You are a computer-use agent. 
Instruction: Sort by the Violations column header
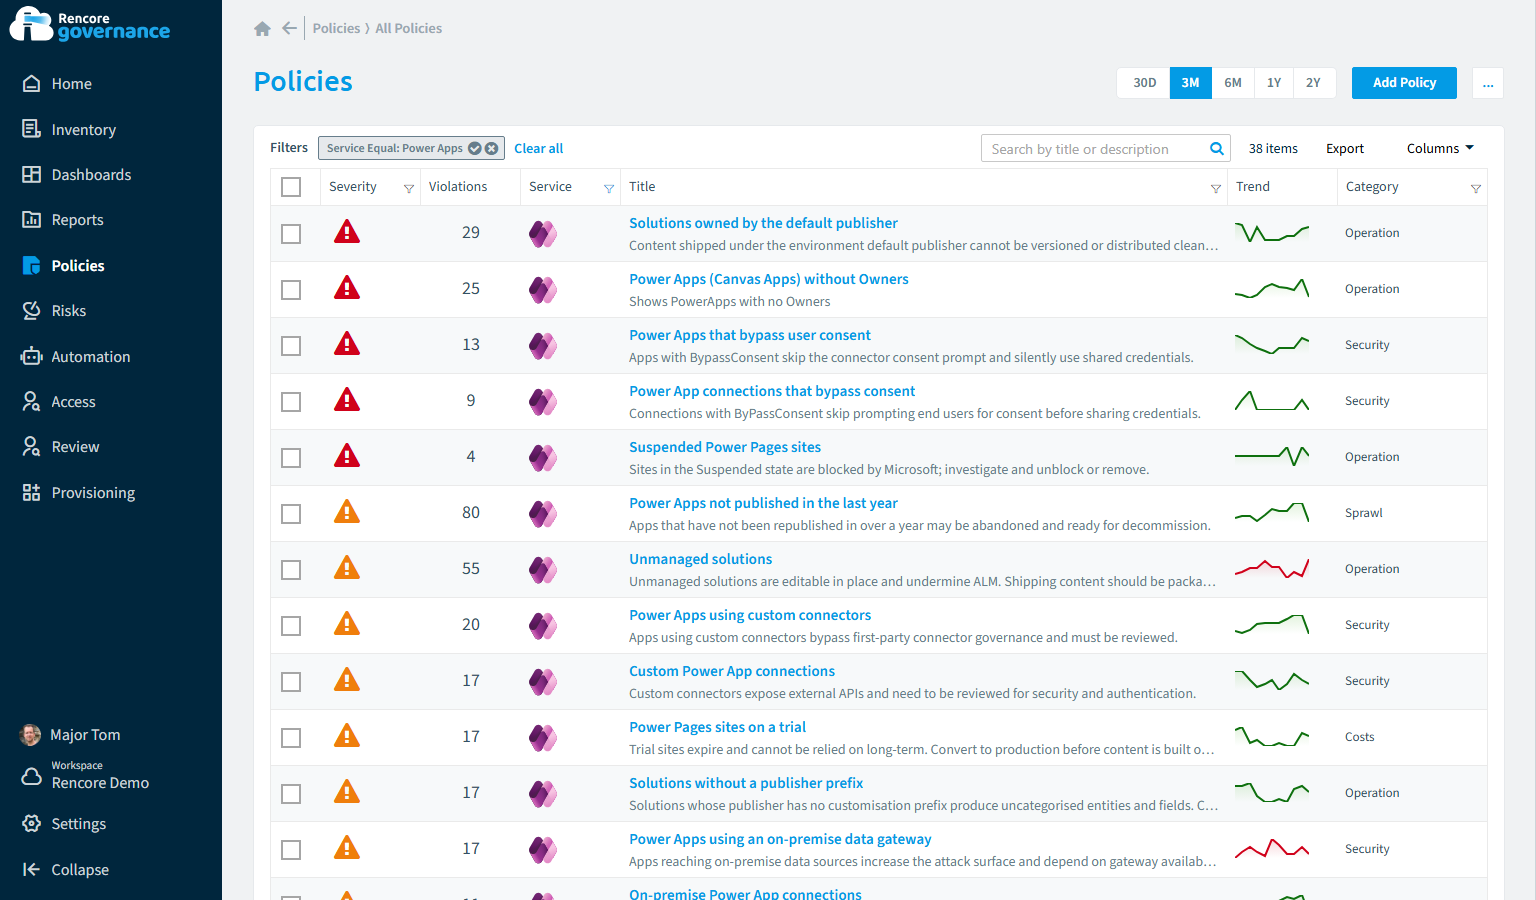point(458,187)
